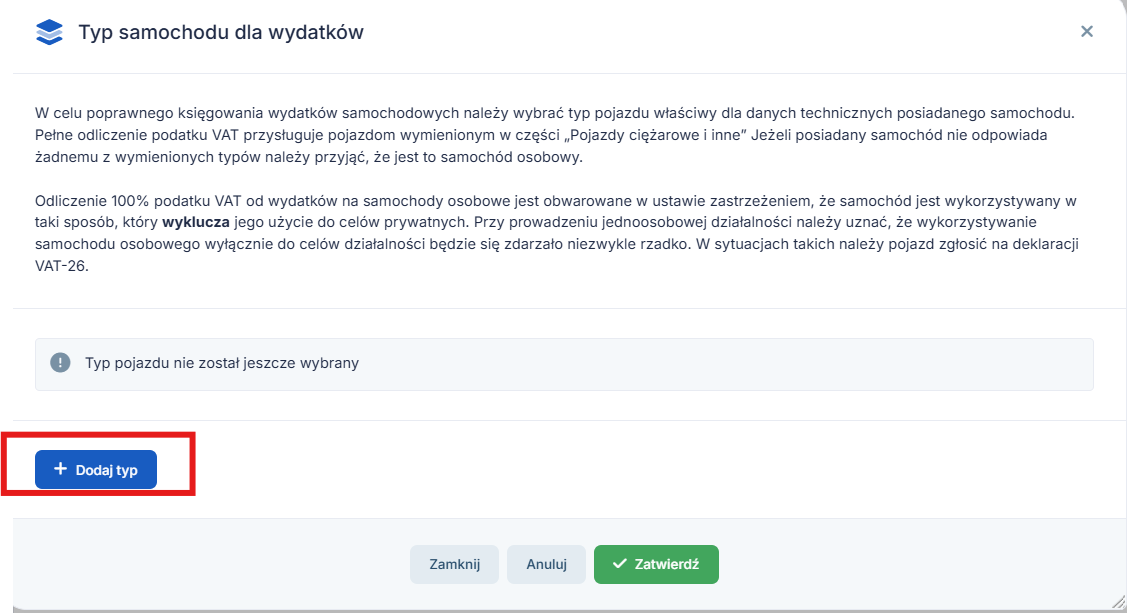Click empty space right of Dodaj typ button

600,469
